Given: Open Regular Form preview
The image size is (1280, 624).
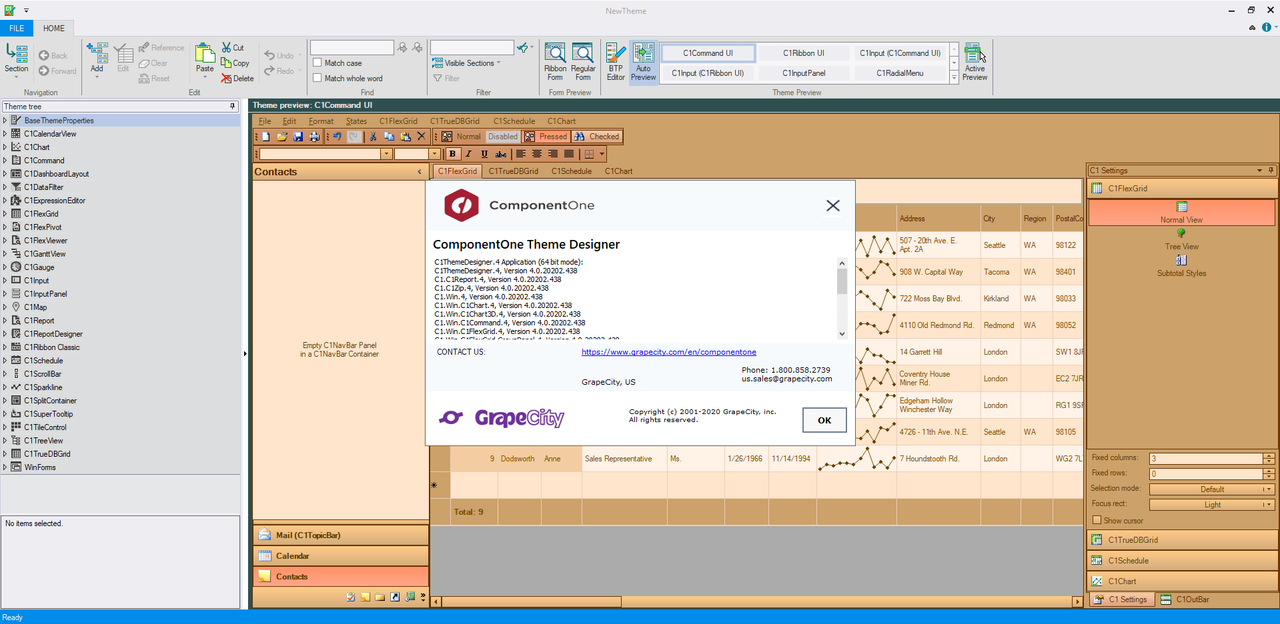Looking at the screenshot, I should [583, 62].
